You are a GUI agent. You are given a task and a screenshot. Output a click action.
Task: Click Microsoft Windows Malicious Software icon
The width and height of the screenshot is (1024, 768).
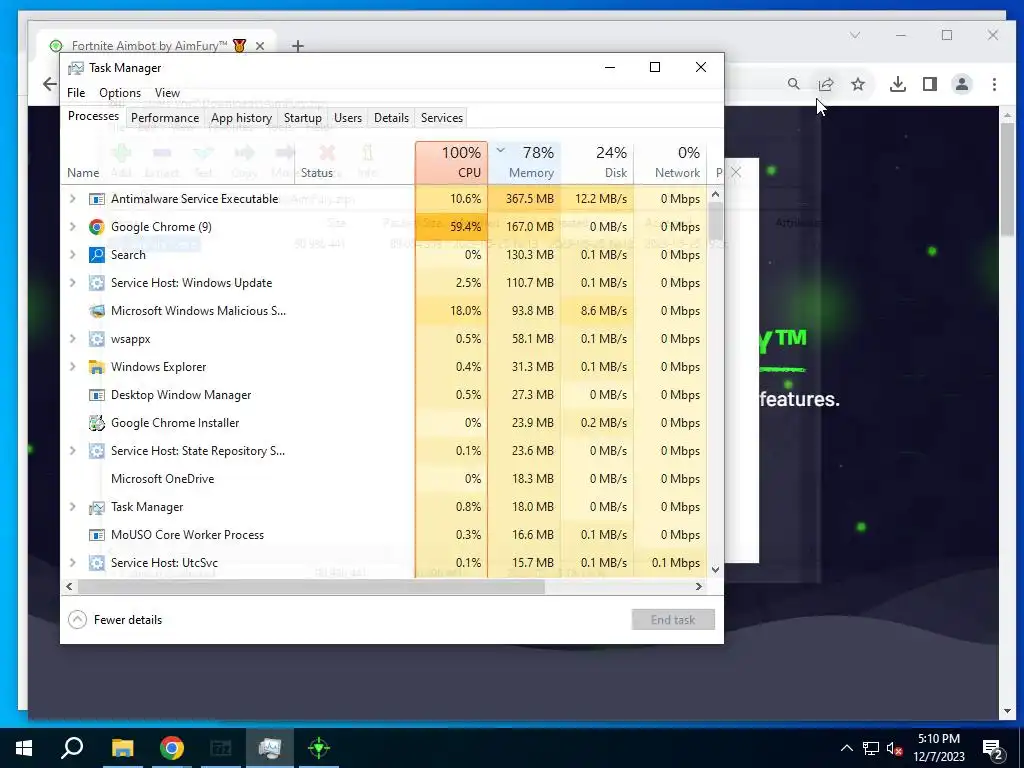pyautogui.click(x=97, y=311)
